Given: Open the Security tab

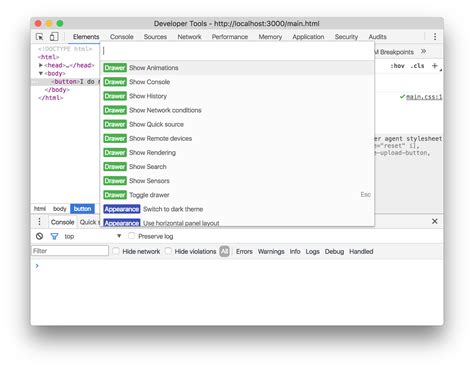Looking at the screenshot, I should [346, 37].
